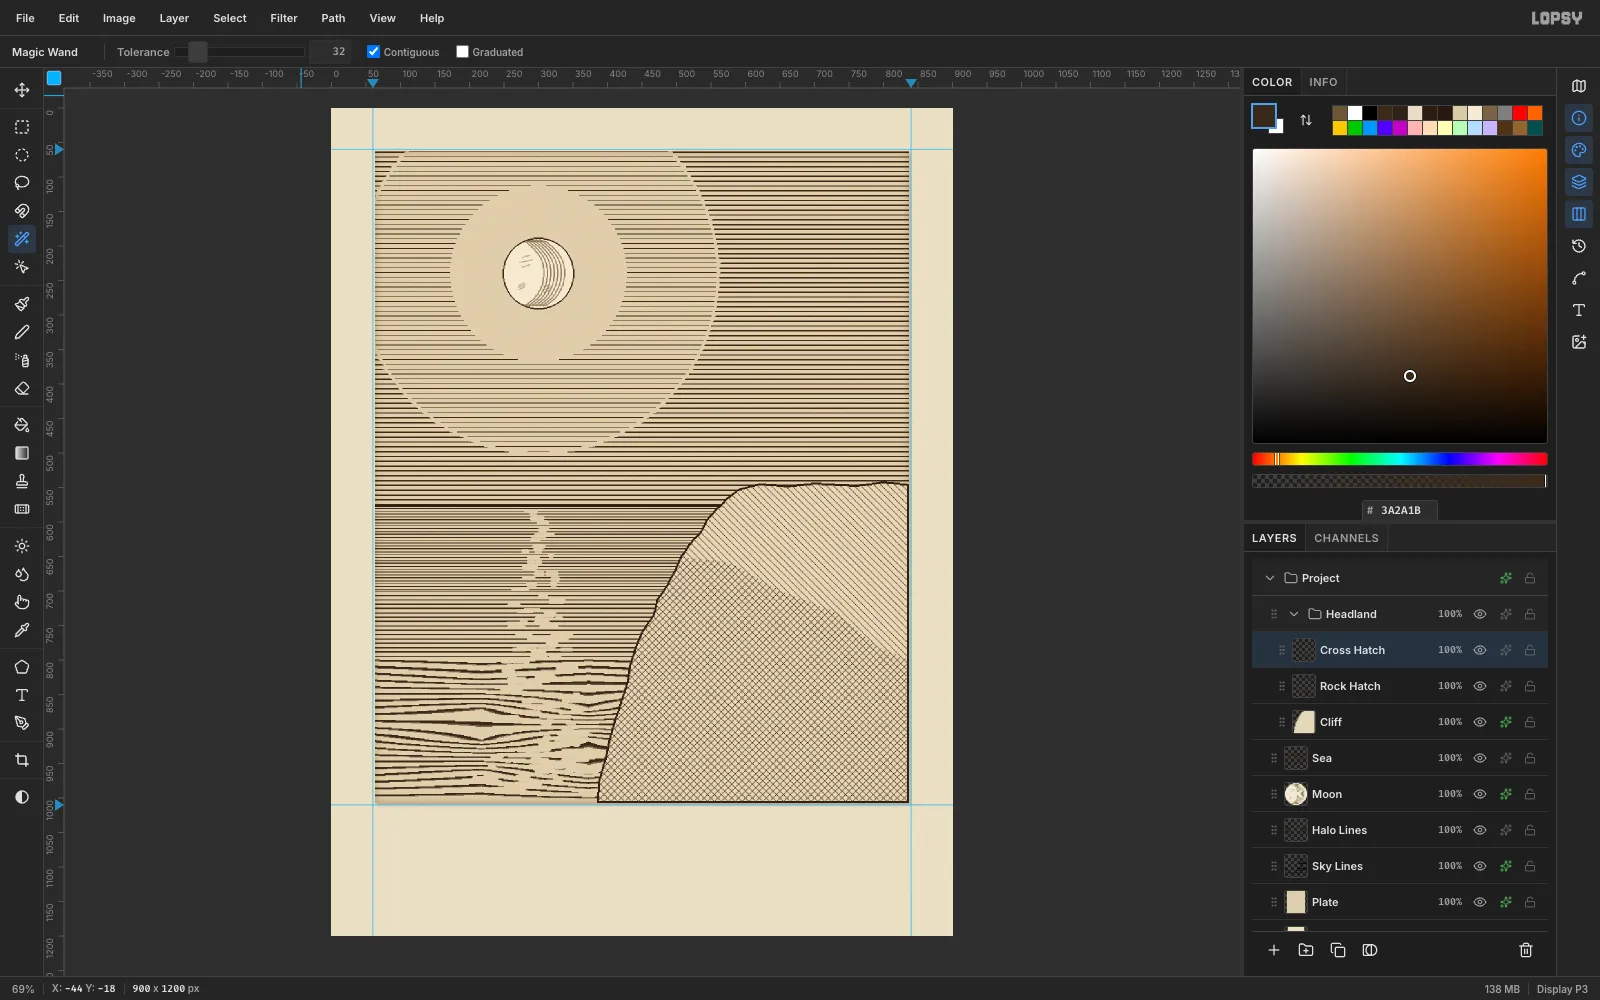Screen dimensions: 1600x1000
Task: Open the File menu
Action: point(25,18)
